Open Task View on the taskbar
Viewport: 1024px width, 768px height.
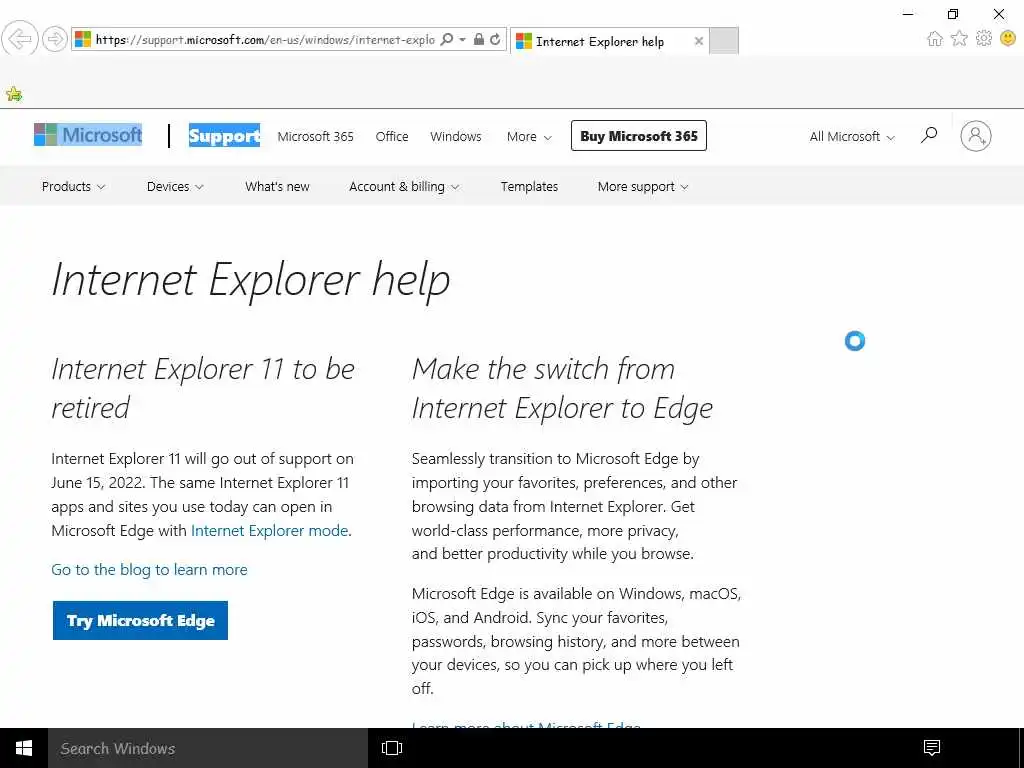(x=392, y=748)
